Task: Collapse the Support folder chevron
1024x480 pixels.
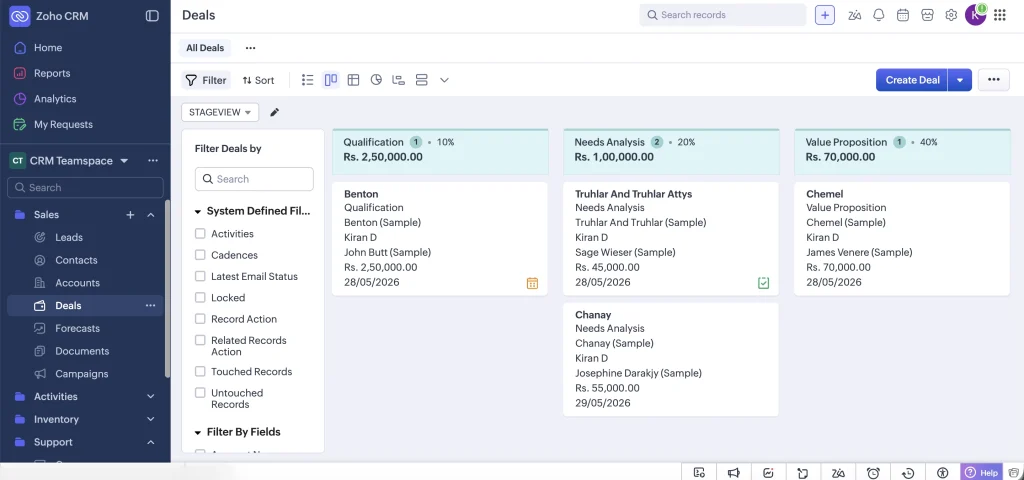Action: point(150,442)
